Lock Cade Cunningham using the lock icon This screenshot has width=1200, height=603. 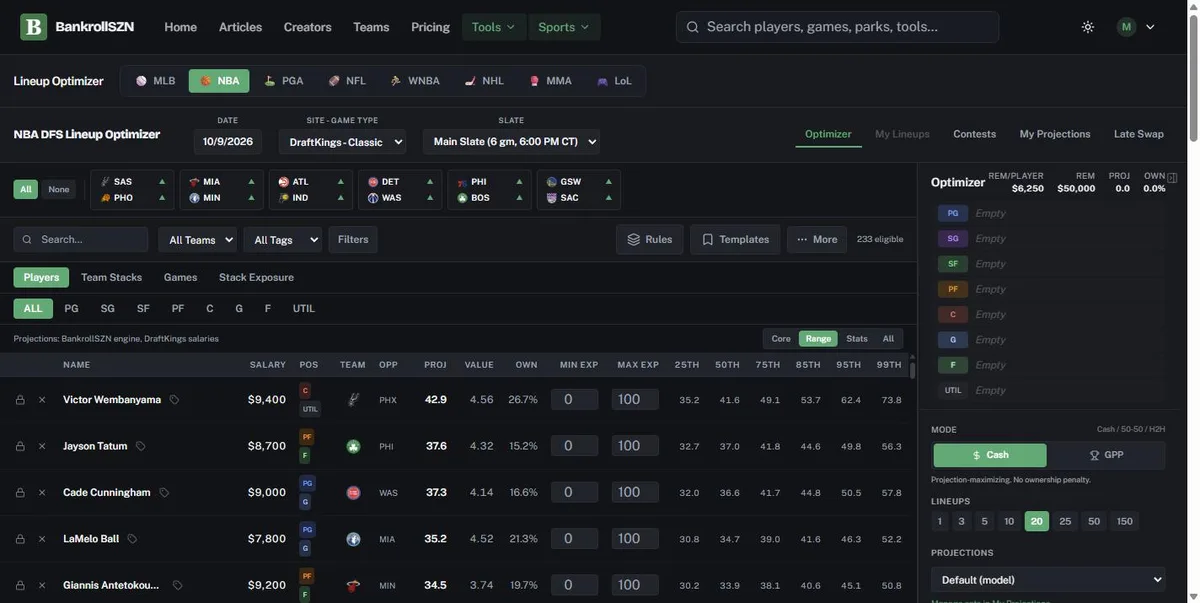click(20, 493)
